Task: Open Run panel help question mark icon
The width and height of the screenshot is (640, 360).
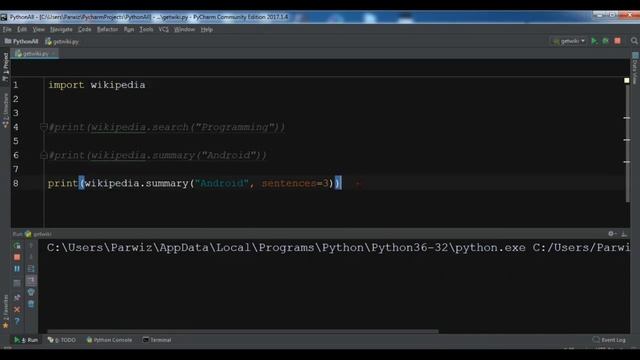Action: coord(17,321)
